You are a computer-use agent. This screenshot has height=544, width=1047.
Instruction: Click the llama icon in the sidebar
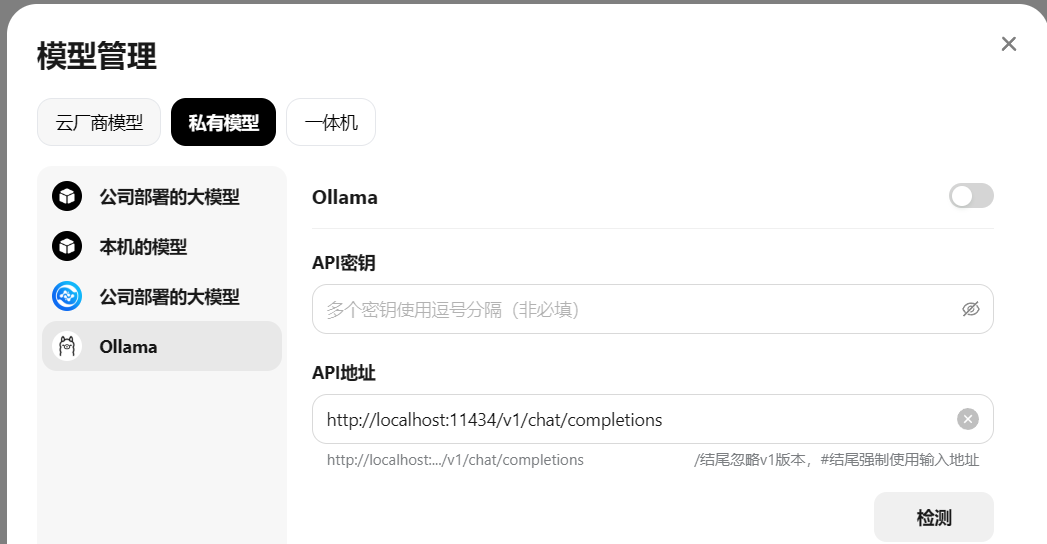tap(67, 346)
